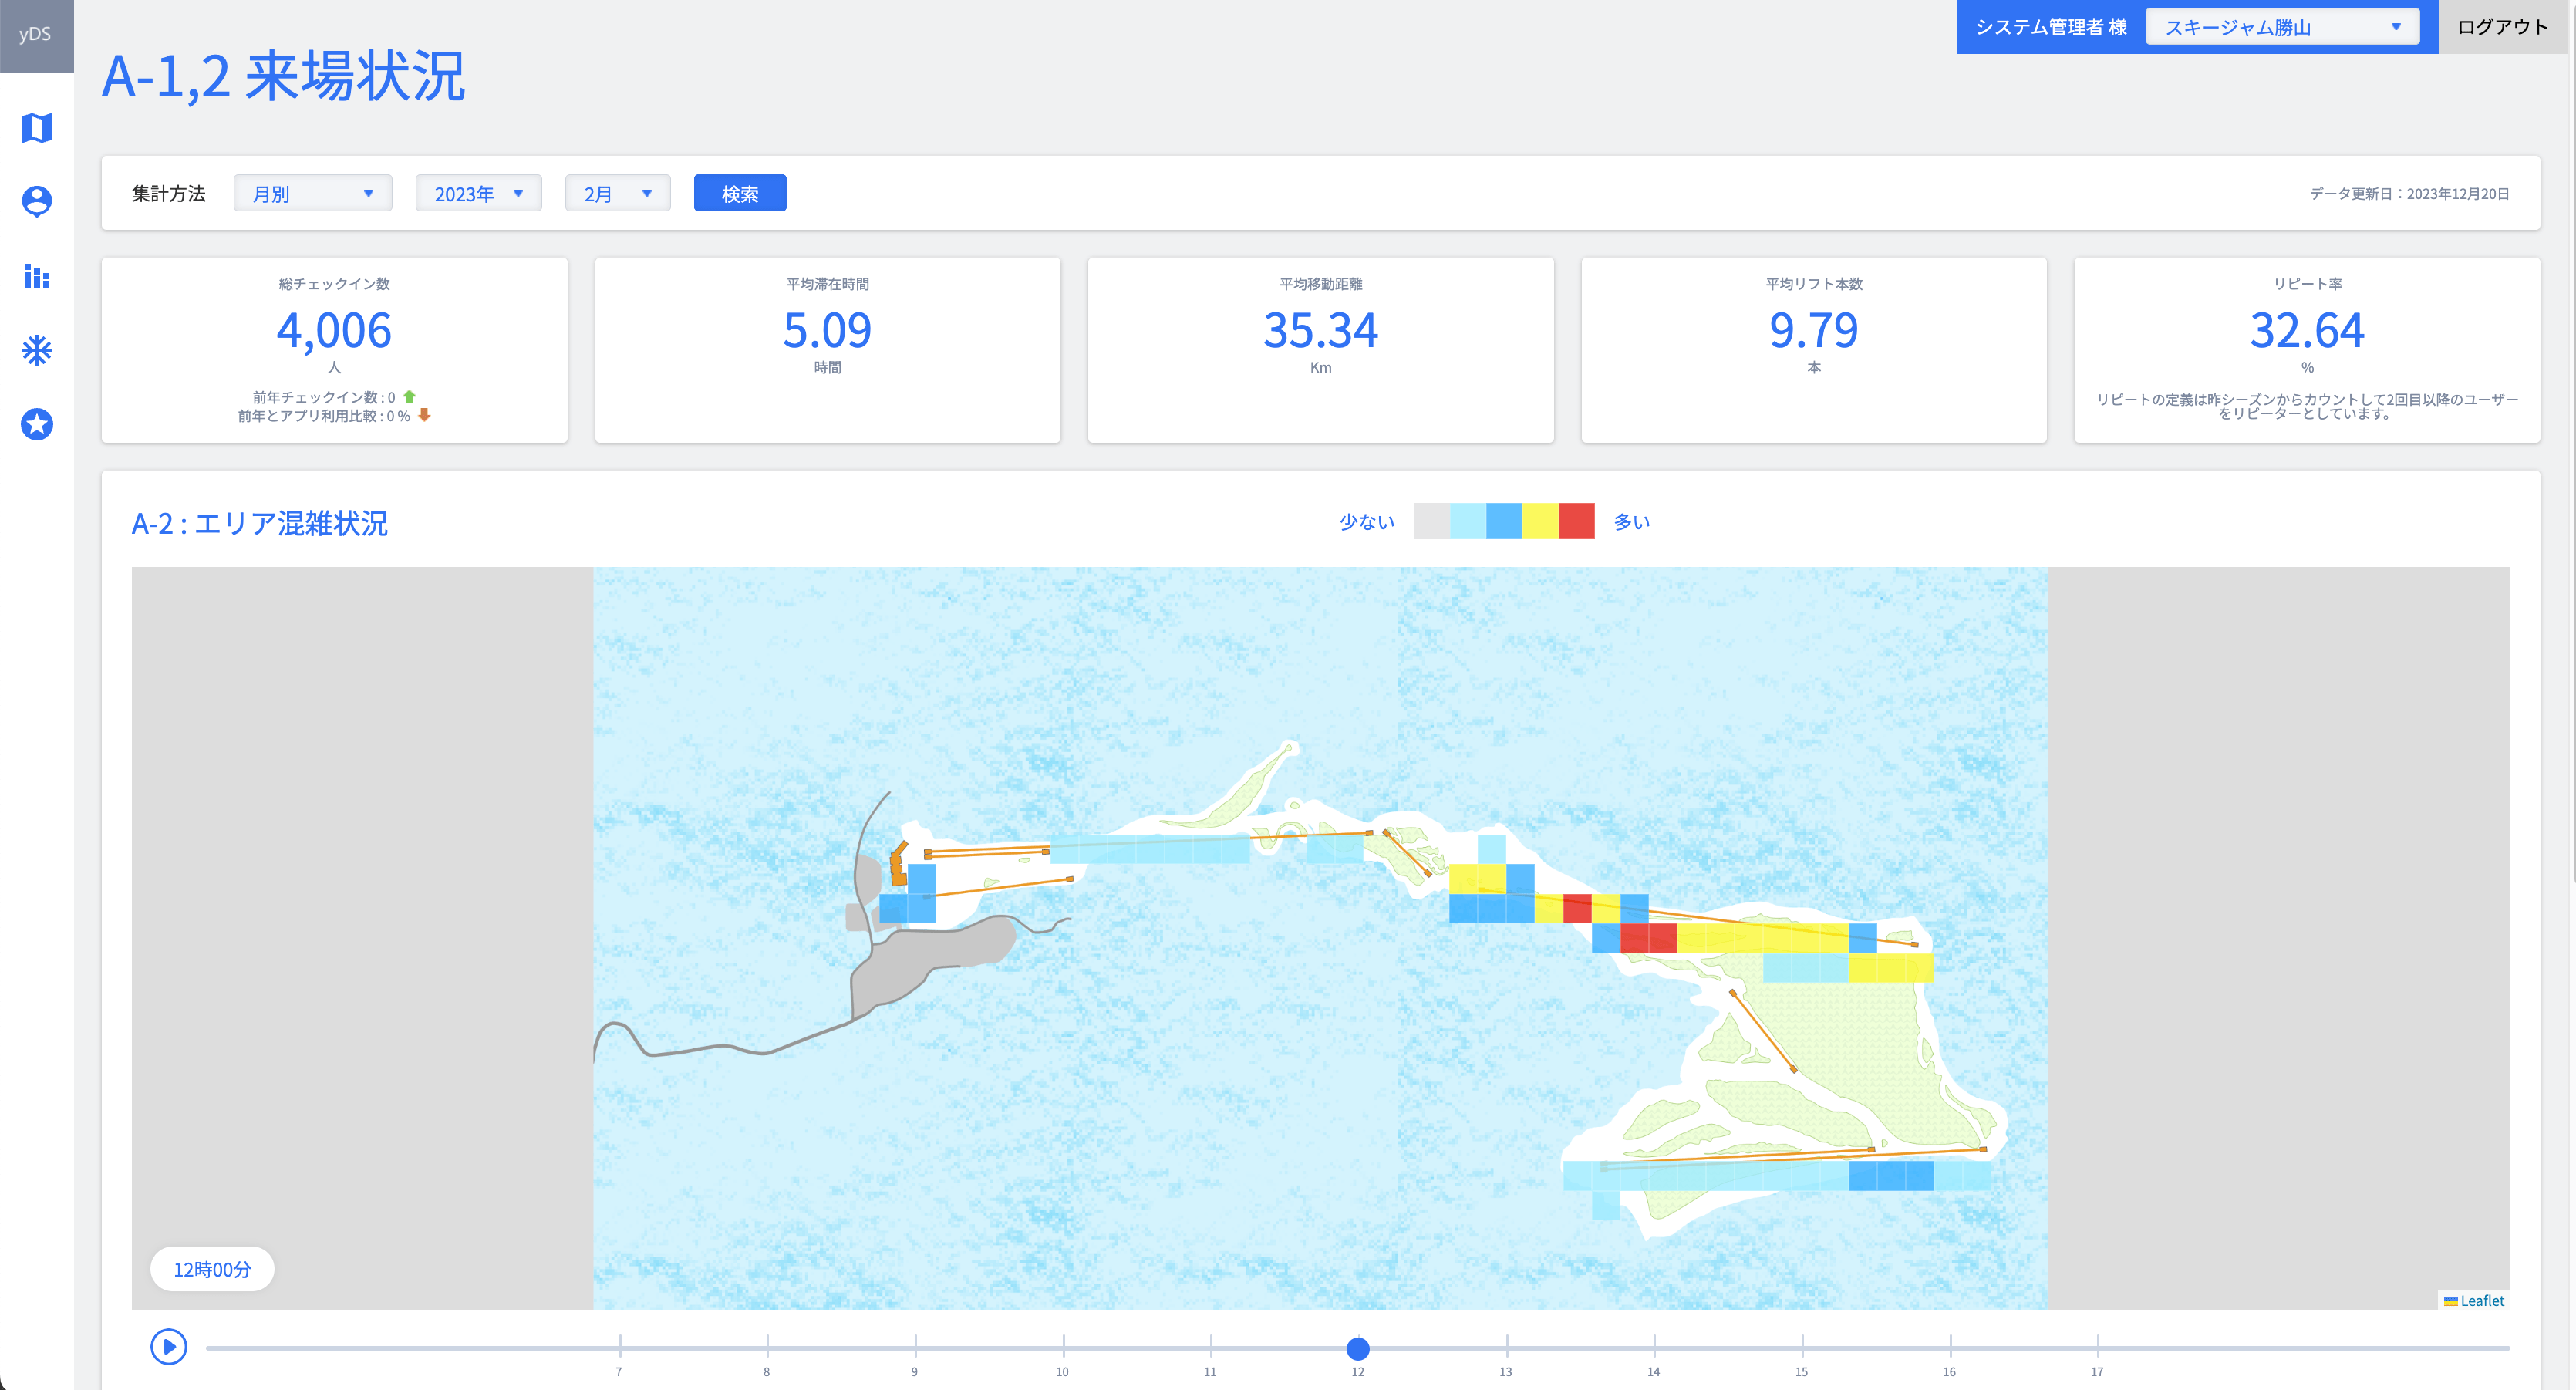This screenshot has width=2576, height=1390.
Task: Click the red legend color swatch
Action: click(x=1576, y=521)
